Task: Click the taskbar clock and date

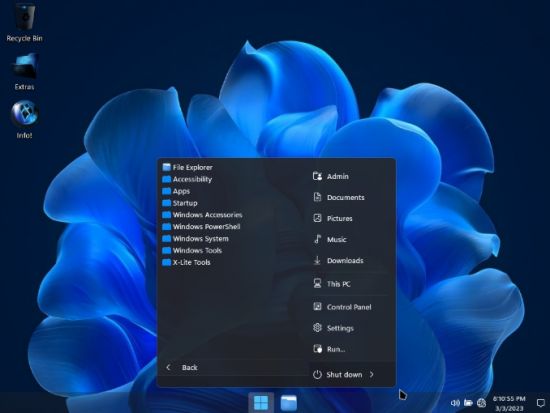Action: point(509,403)
